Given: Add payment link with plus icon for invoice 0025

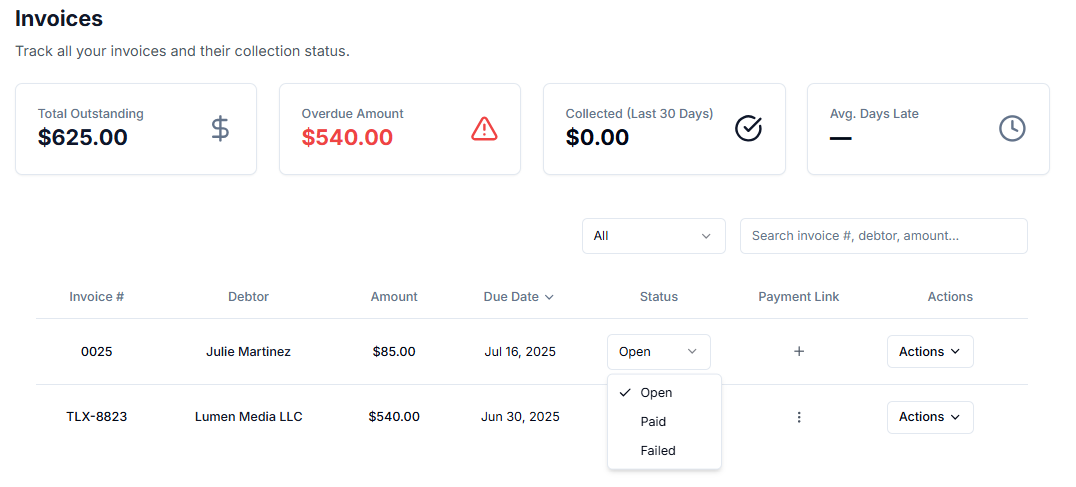Looking at the screenshot, I should pyautogui.click(x=799, y=352).
